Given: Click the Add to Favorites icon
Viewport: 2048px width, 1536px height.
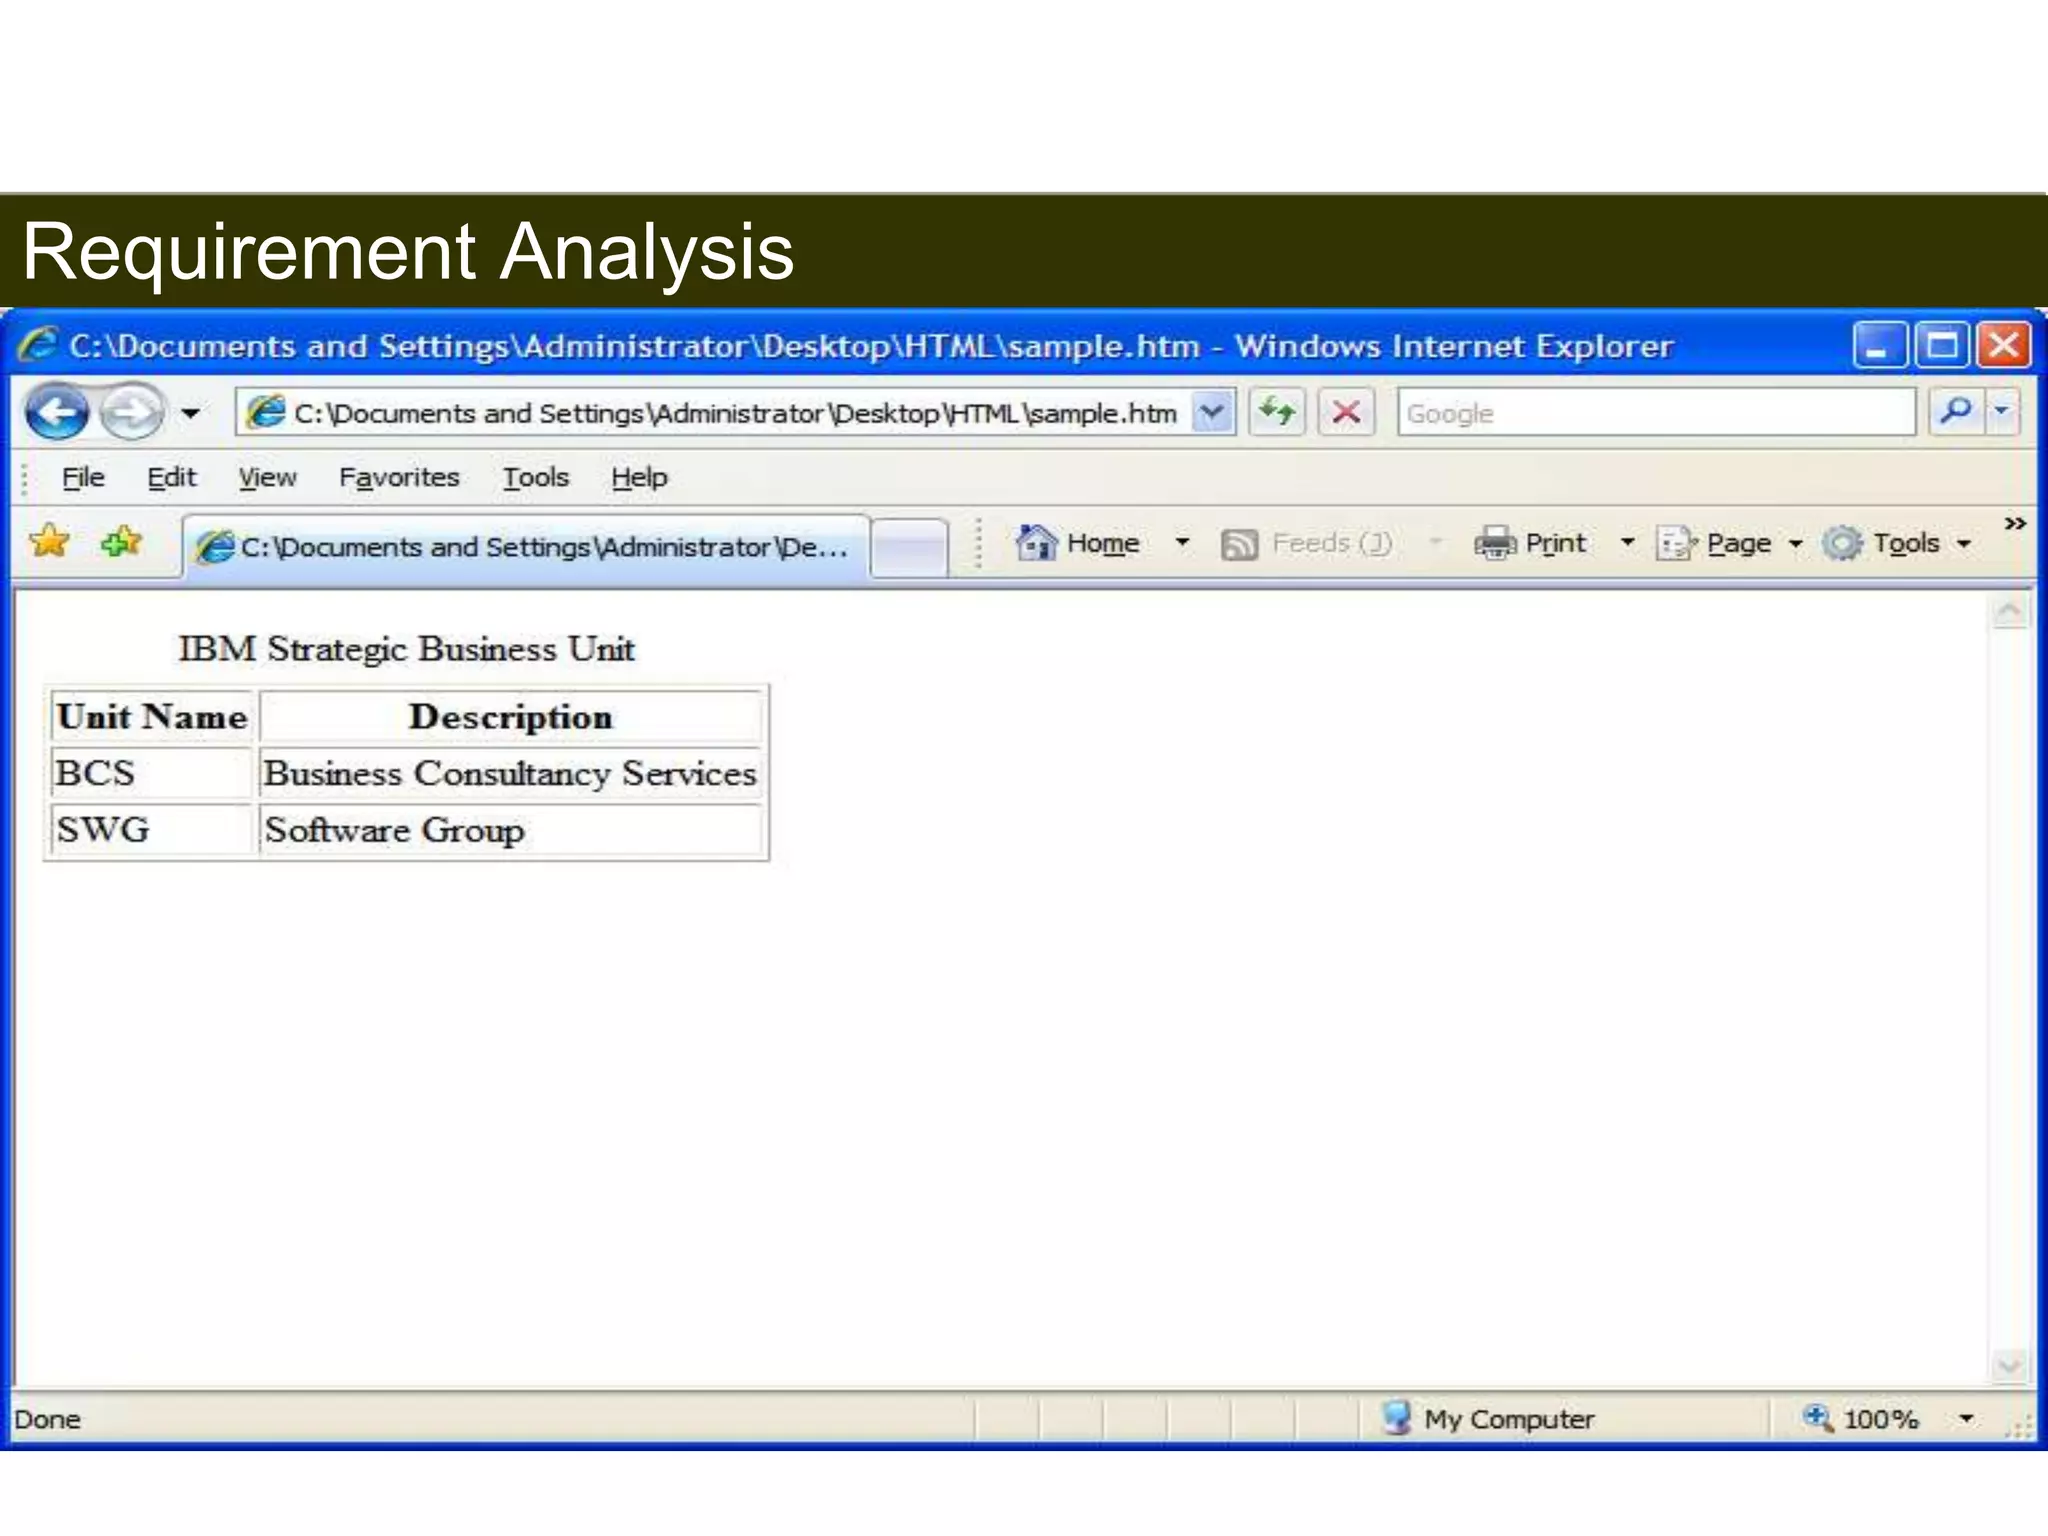Looking at the screenshot, I should (x=122, y=542).
